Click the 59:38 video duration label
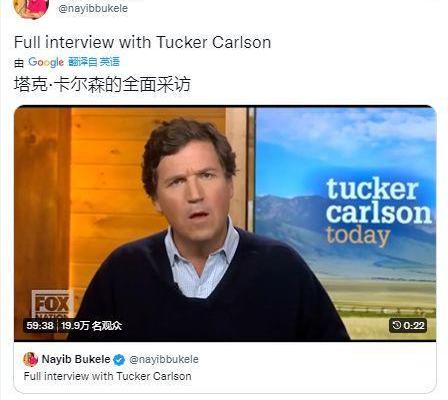448x400 pixels. point(40,325)
